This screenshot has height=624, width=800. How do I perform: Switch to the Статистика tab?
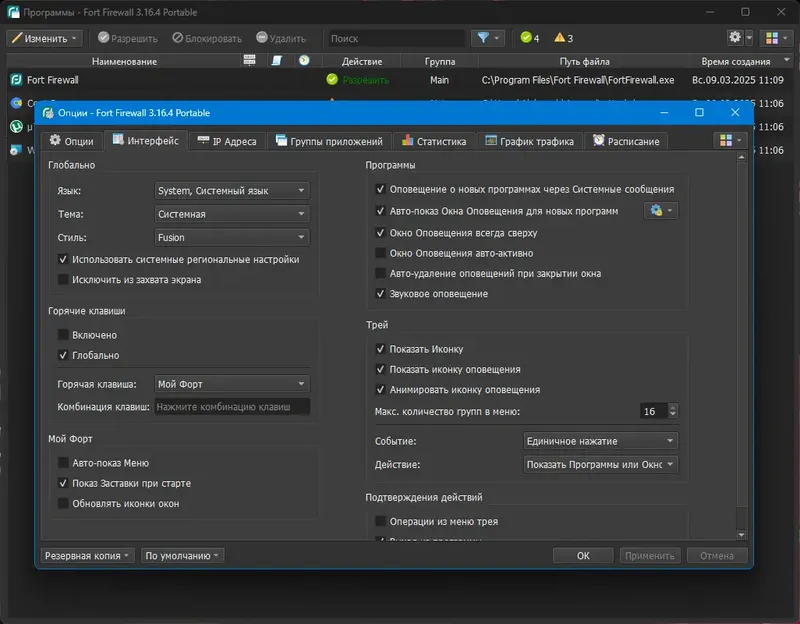point(434,141)
